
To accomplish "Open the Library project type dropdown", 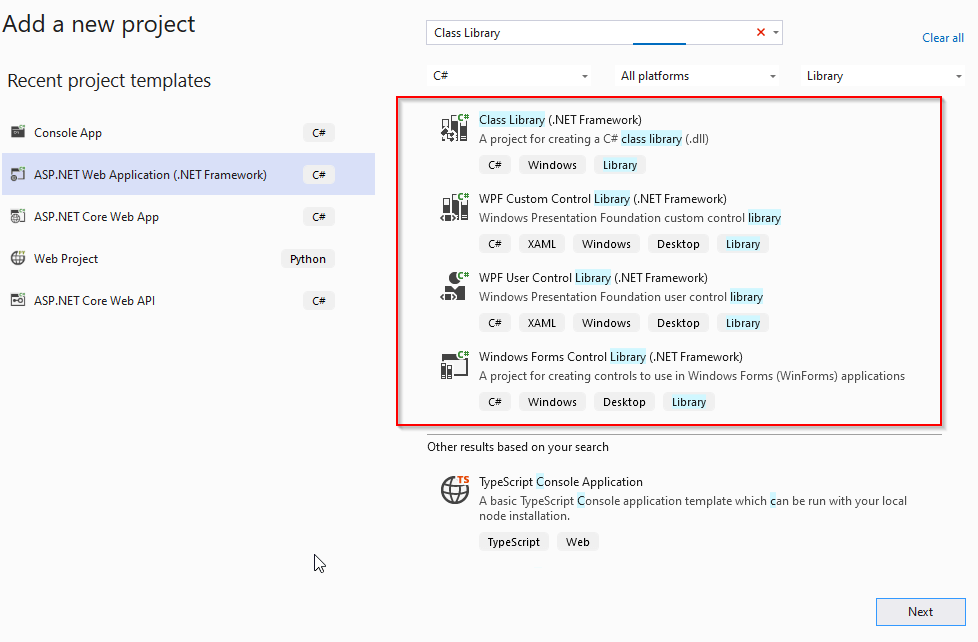I will pyautogui.click(x=884, y=75).
